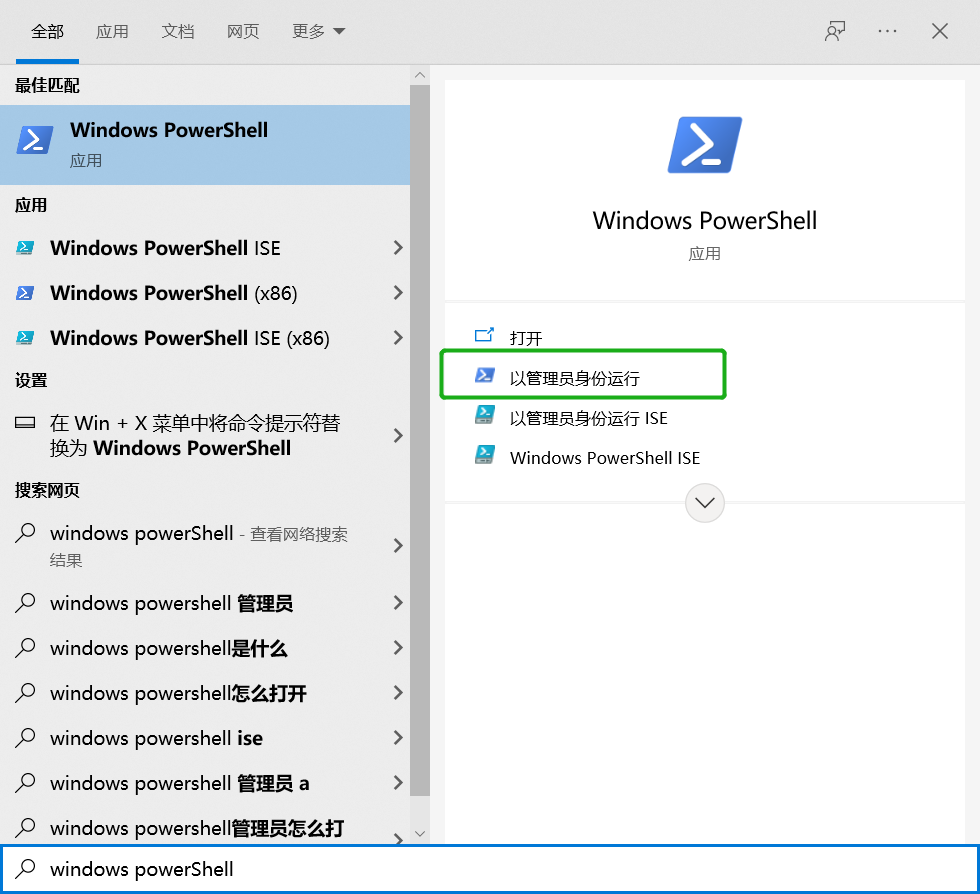
Task: Switch to the 文档 tab
Action: click(178, 31)
